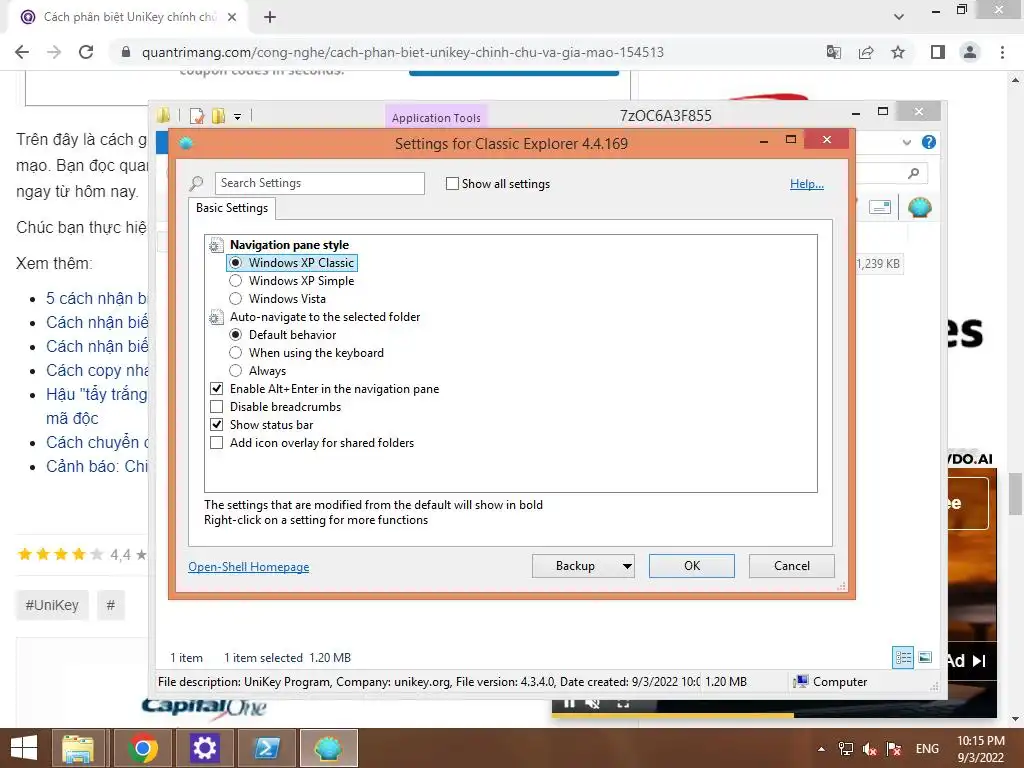The height and width of the screenshot is (768, 1024).
Task: Open the Google Translate icon in address bar
Action: pyautogui.click(x=834, y=52)
